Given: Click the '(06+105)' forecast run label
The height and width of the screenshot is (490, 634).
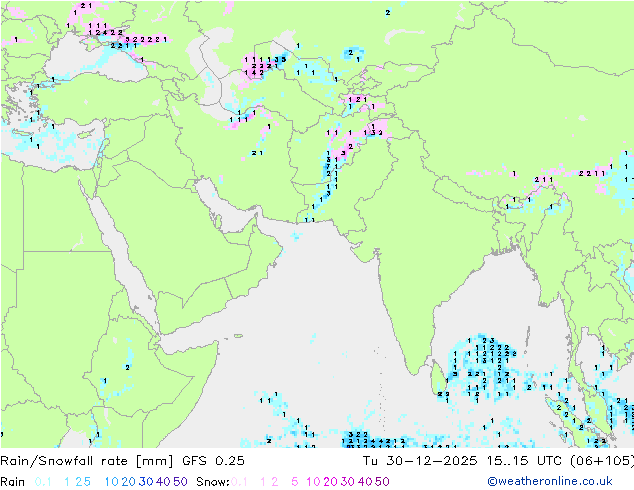Looking at the screenshot, I should [601, 461].
